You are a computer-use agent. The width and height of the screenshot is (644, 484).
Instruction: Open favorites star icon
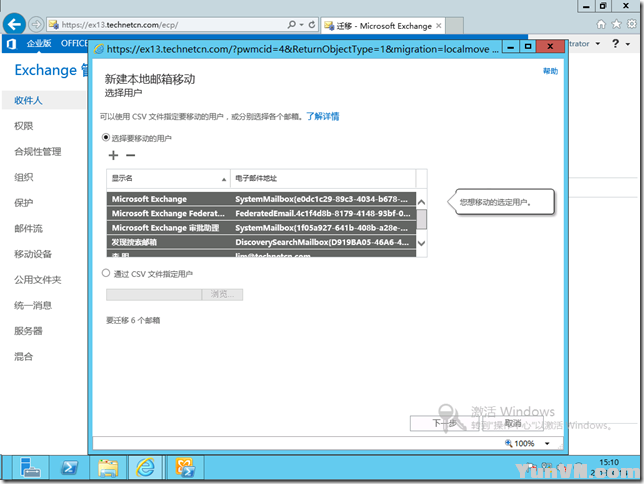coord(616,24)
